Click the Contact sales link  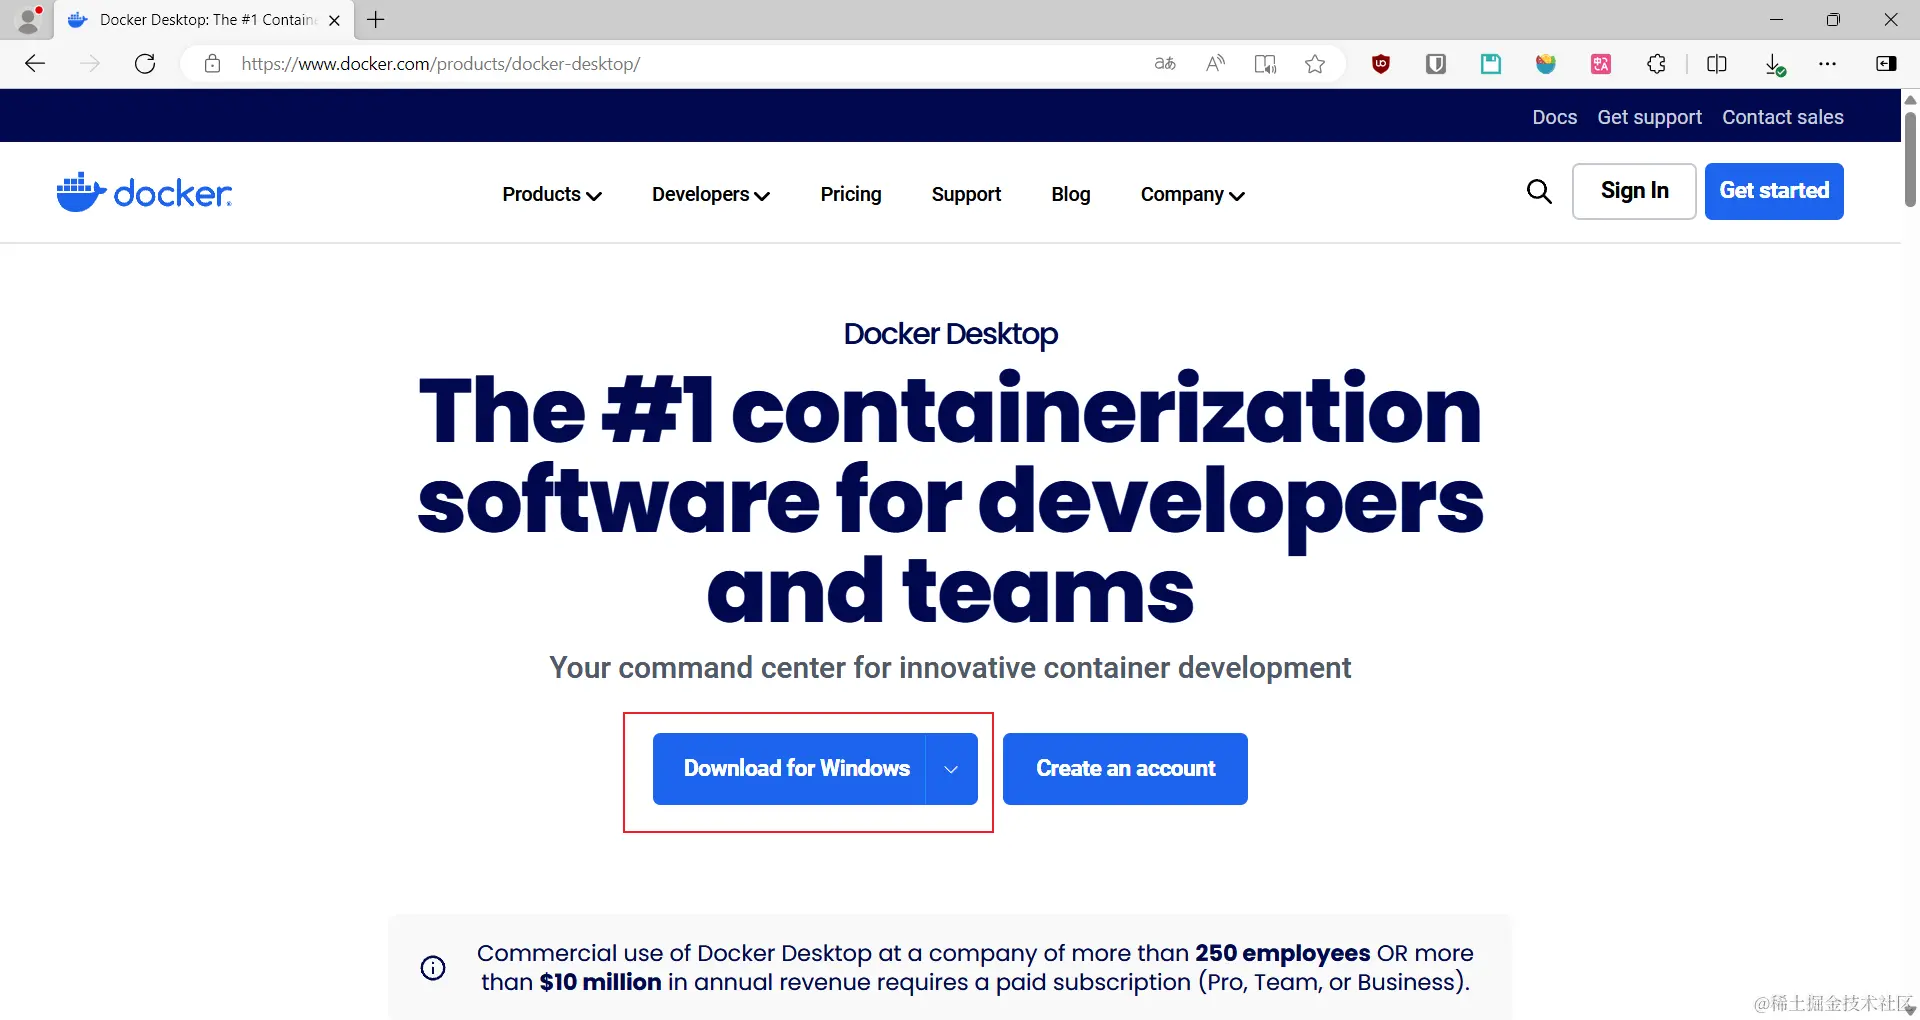pyautogui.click(x=1783, y=117)
